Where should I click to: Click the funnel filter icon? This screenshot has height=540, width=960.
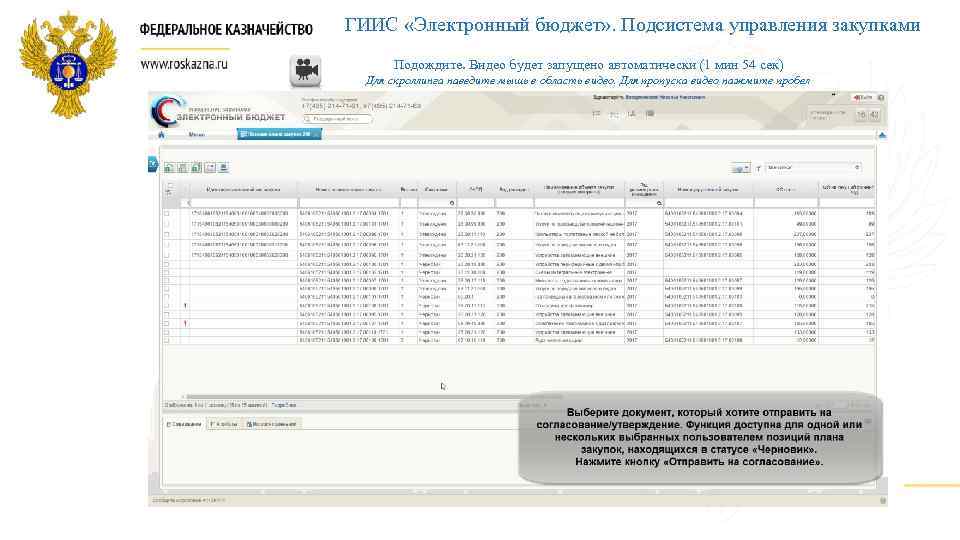tap(758, 168)
